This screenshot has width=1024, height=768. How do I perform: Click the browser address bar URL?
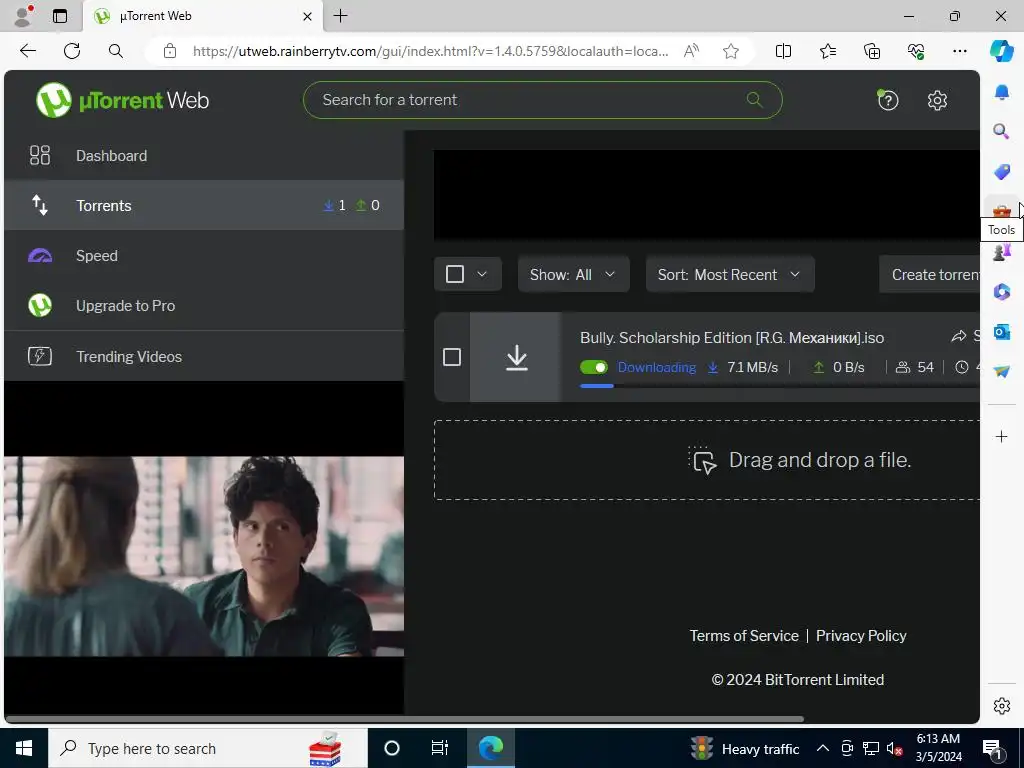[x=430, y=51]
